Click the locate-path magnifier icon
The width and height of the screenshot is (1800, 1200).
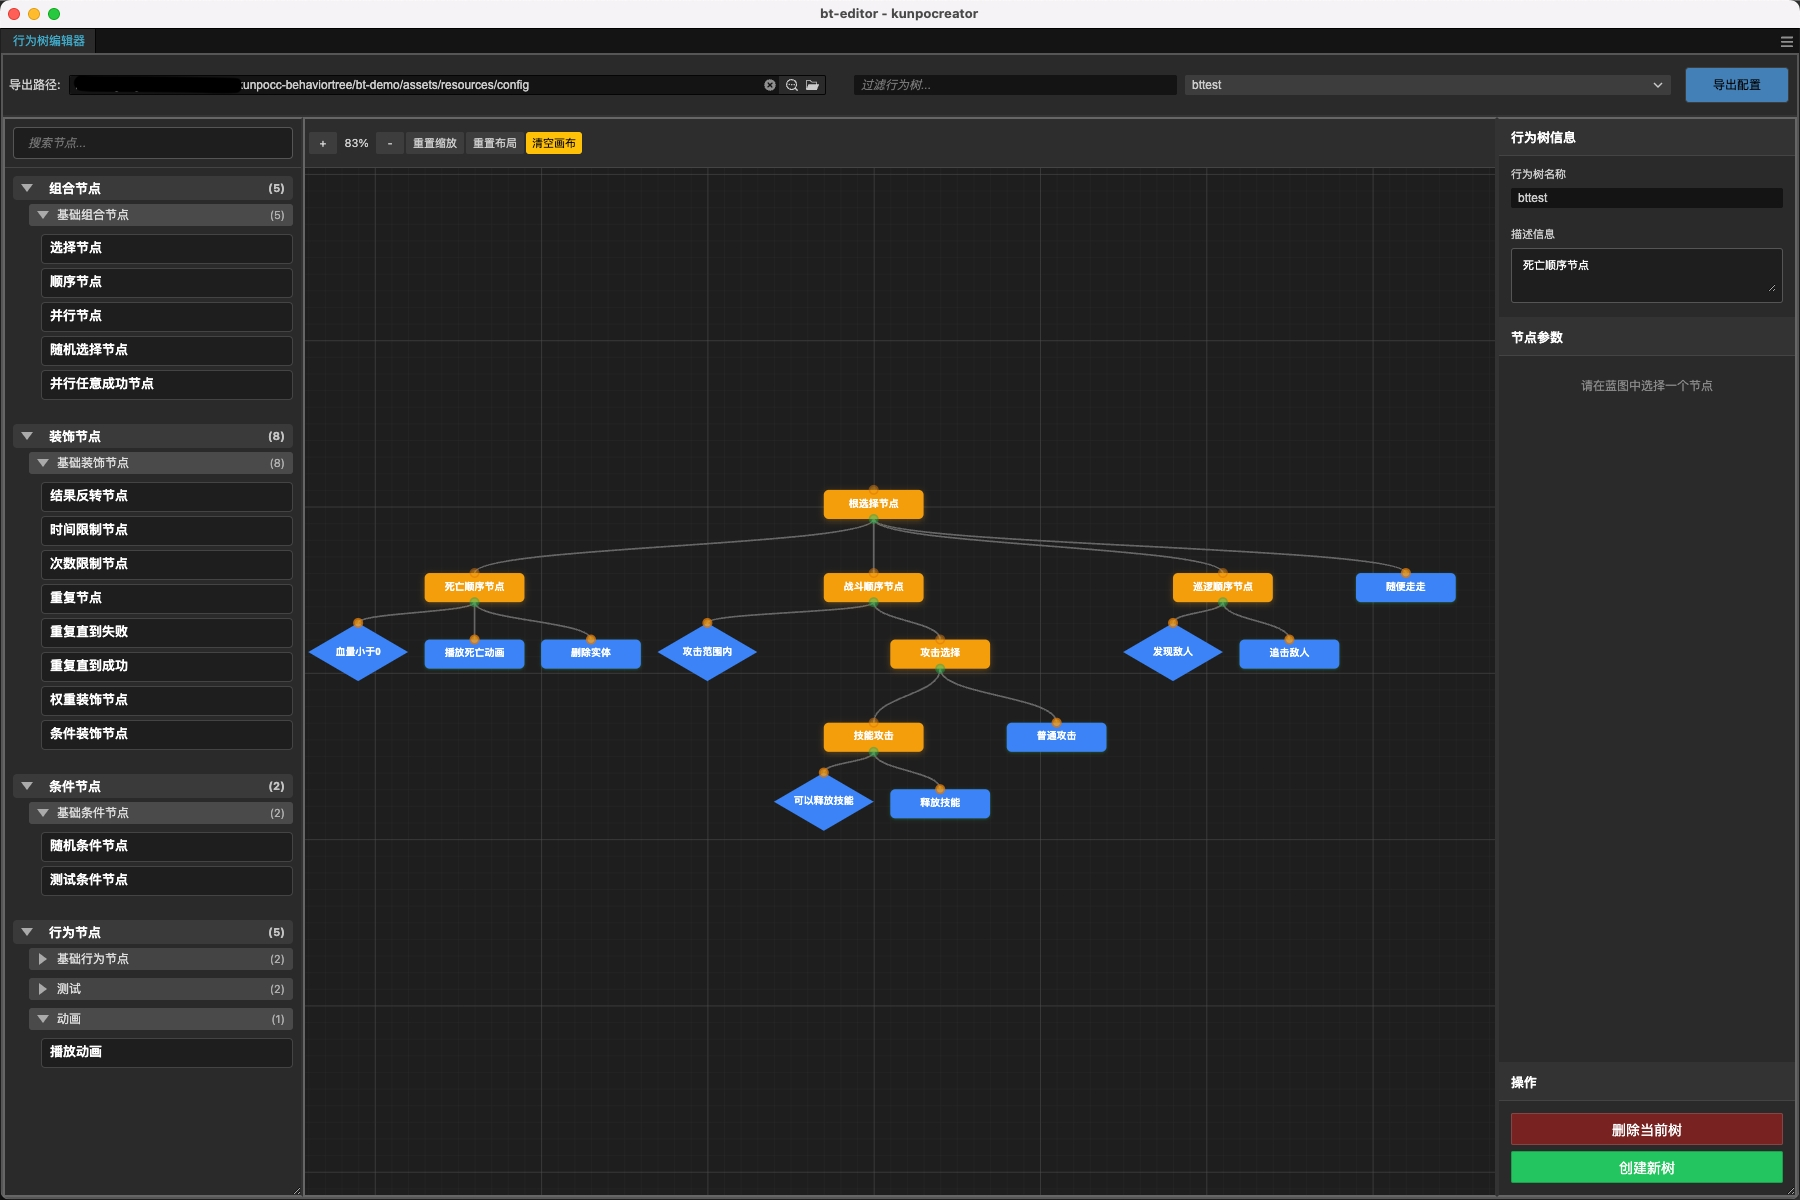tap(792, 85)
